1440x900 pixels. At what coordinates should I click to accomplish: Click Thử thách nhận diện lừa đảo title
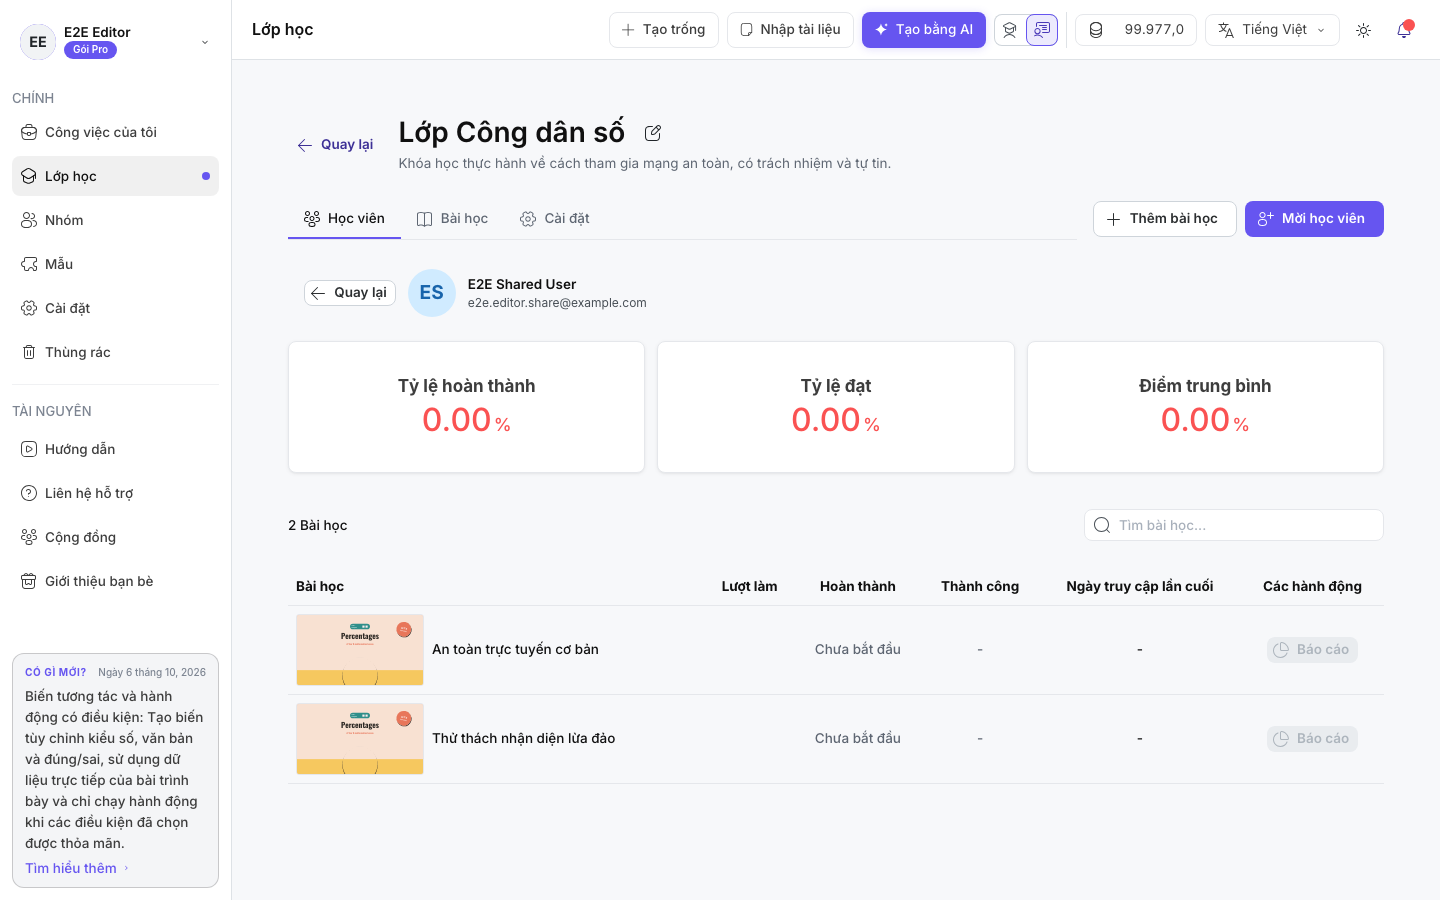coord(524,739)
